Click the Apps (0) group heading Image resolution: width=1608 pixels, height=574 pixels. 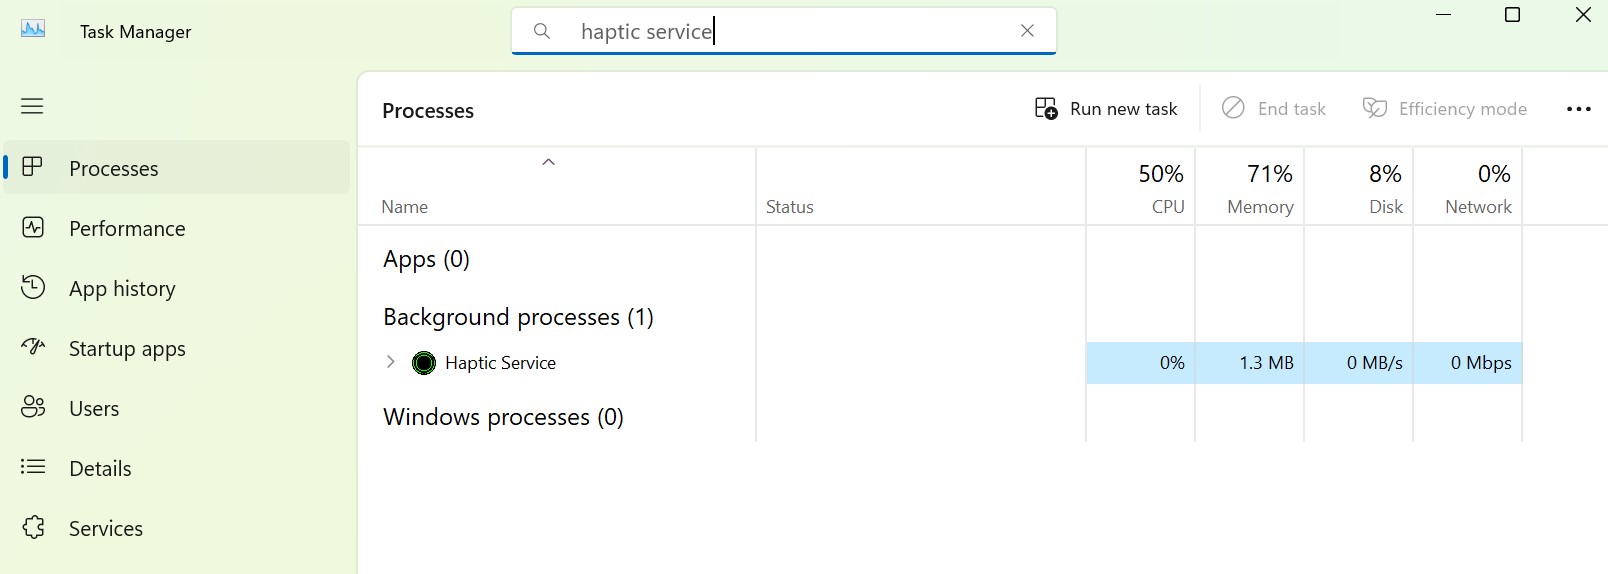click(426, 259)
